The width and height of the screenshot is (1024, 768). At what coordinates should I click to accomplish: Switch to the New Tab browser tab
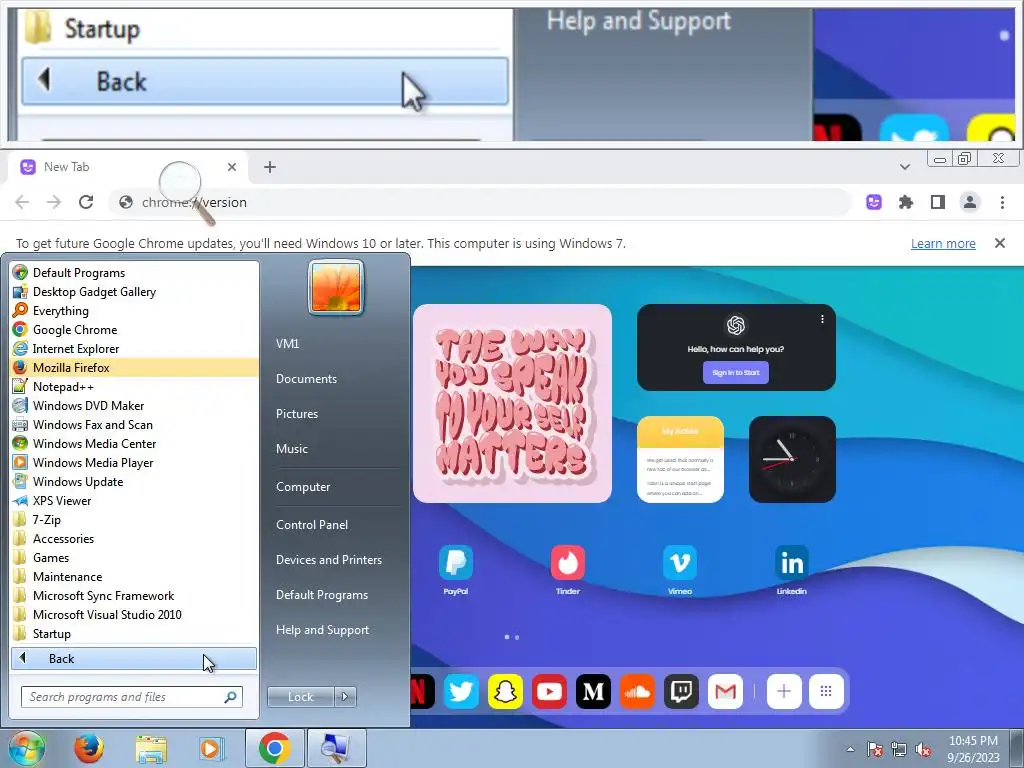coord(127,167)
